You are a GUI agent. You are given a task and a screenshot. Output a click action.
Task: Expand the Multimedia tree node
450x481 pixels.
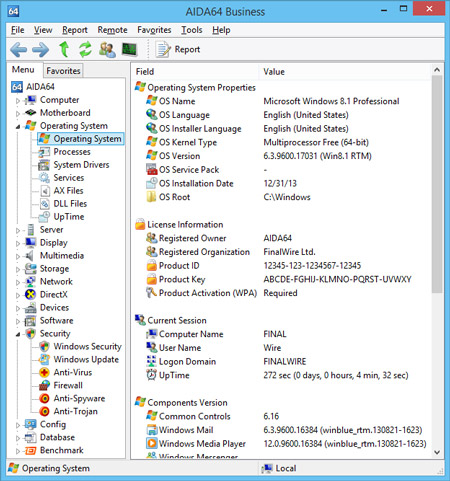point(18,256)
